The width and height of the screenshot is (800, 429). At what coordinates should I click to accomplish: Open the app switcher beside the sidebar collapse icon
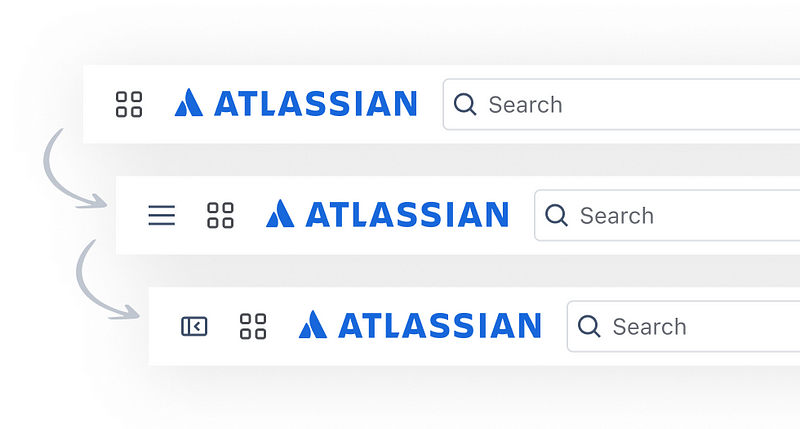point(253,326)
